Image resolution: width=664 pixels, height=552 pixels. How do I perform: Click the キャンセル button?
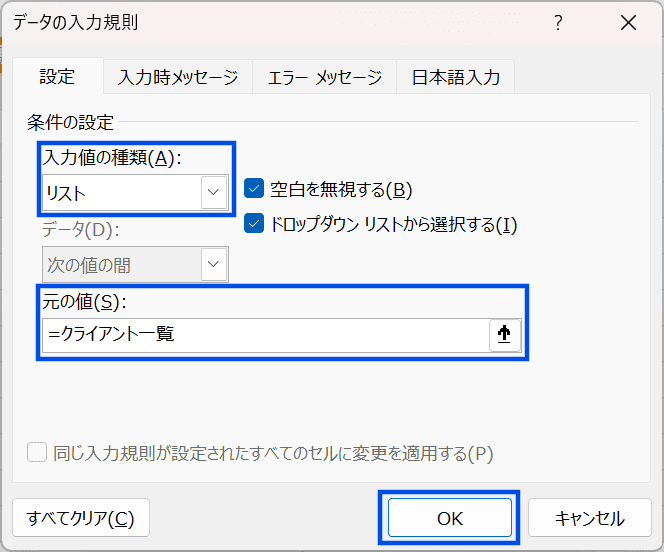[589, 518]
